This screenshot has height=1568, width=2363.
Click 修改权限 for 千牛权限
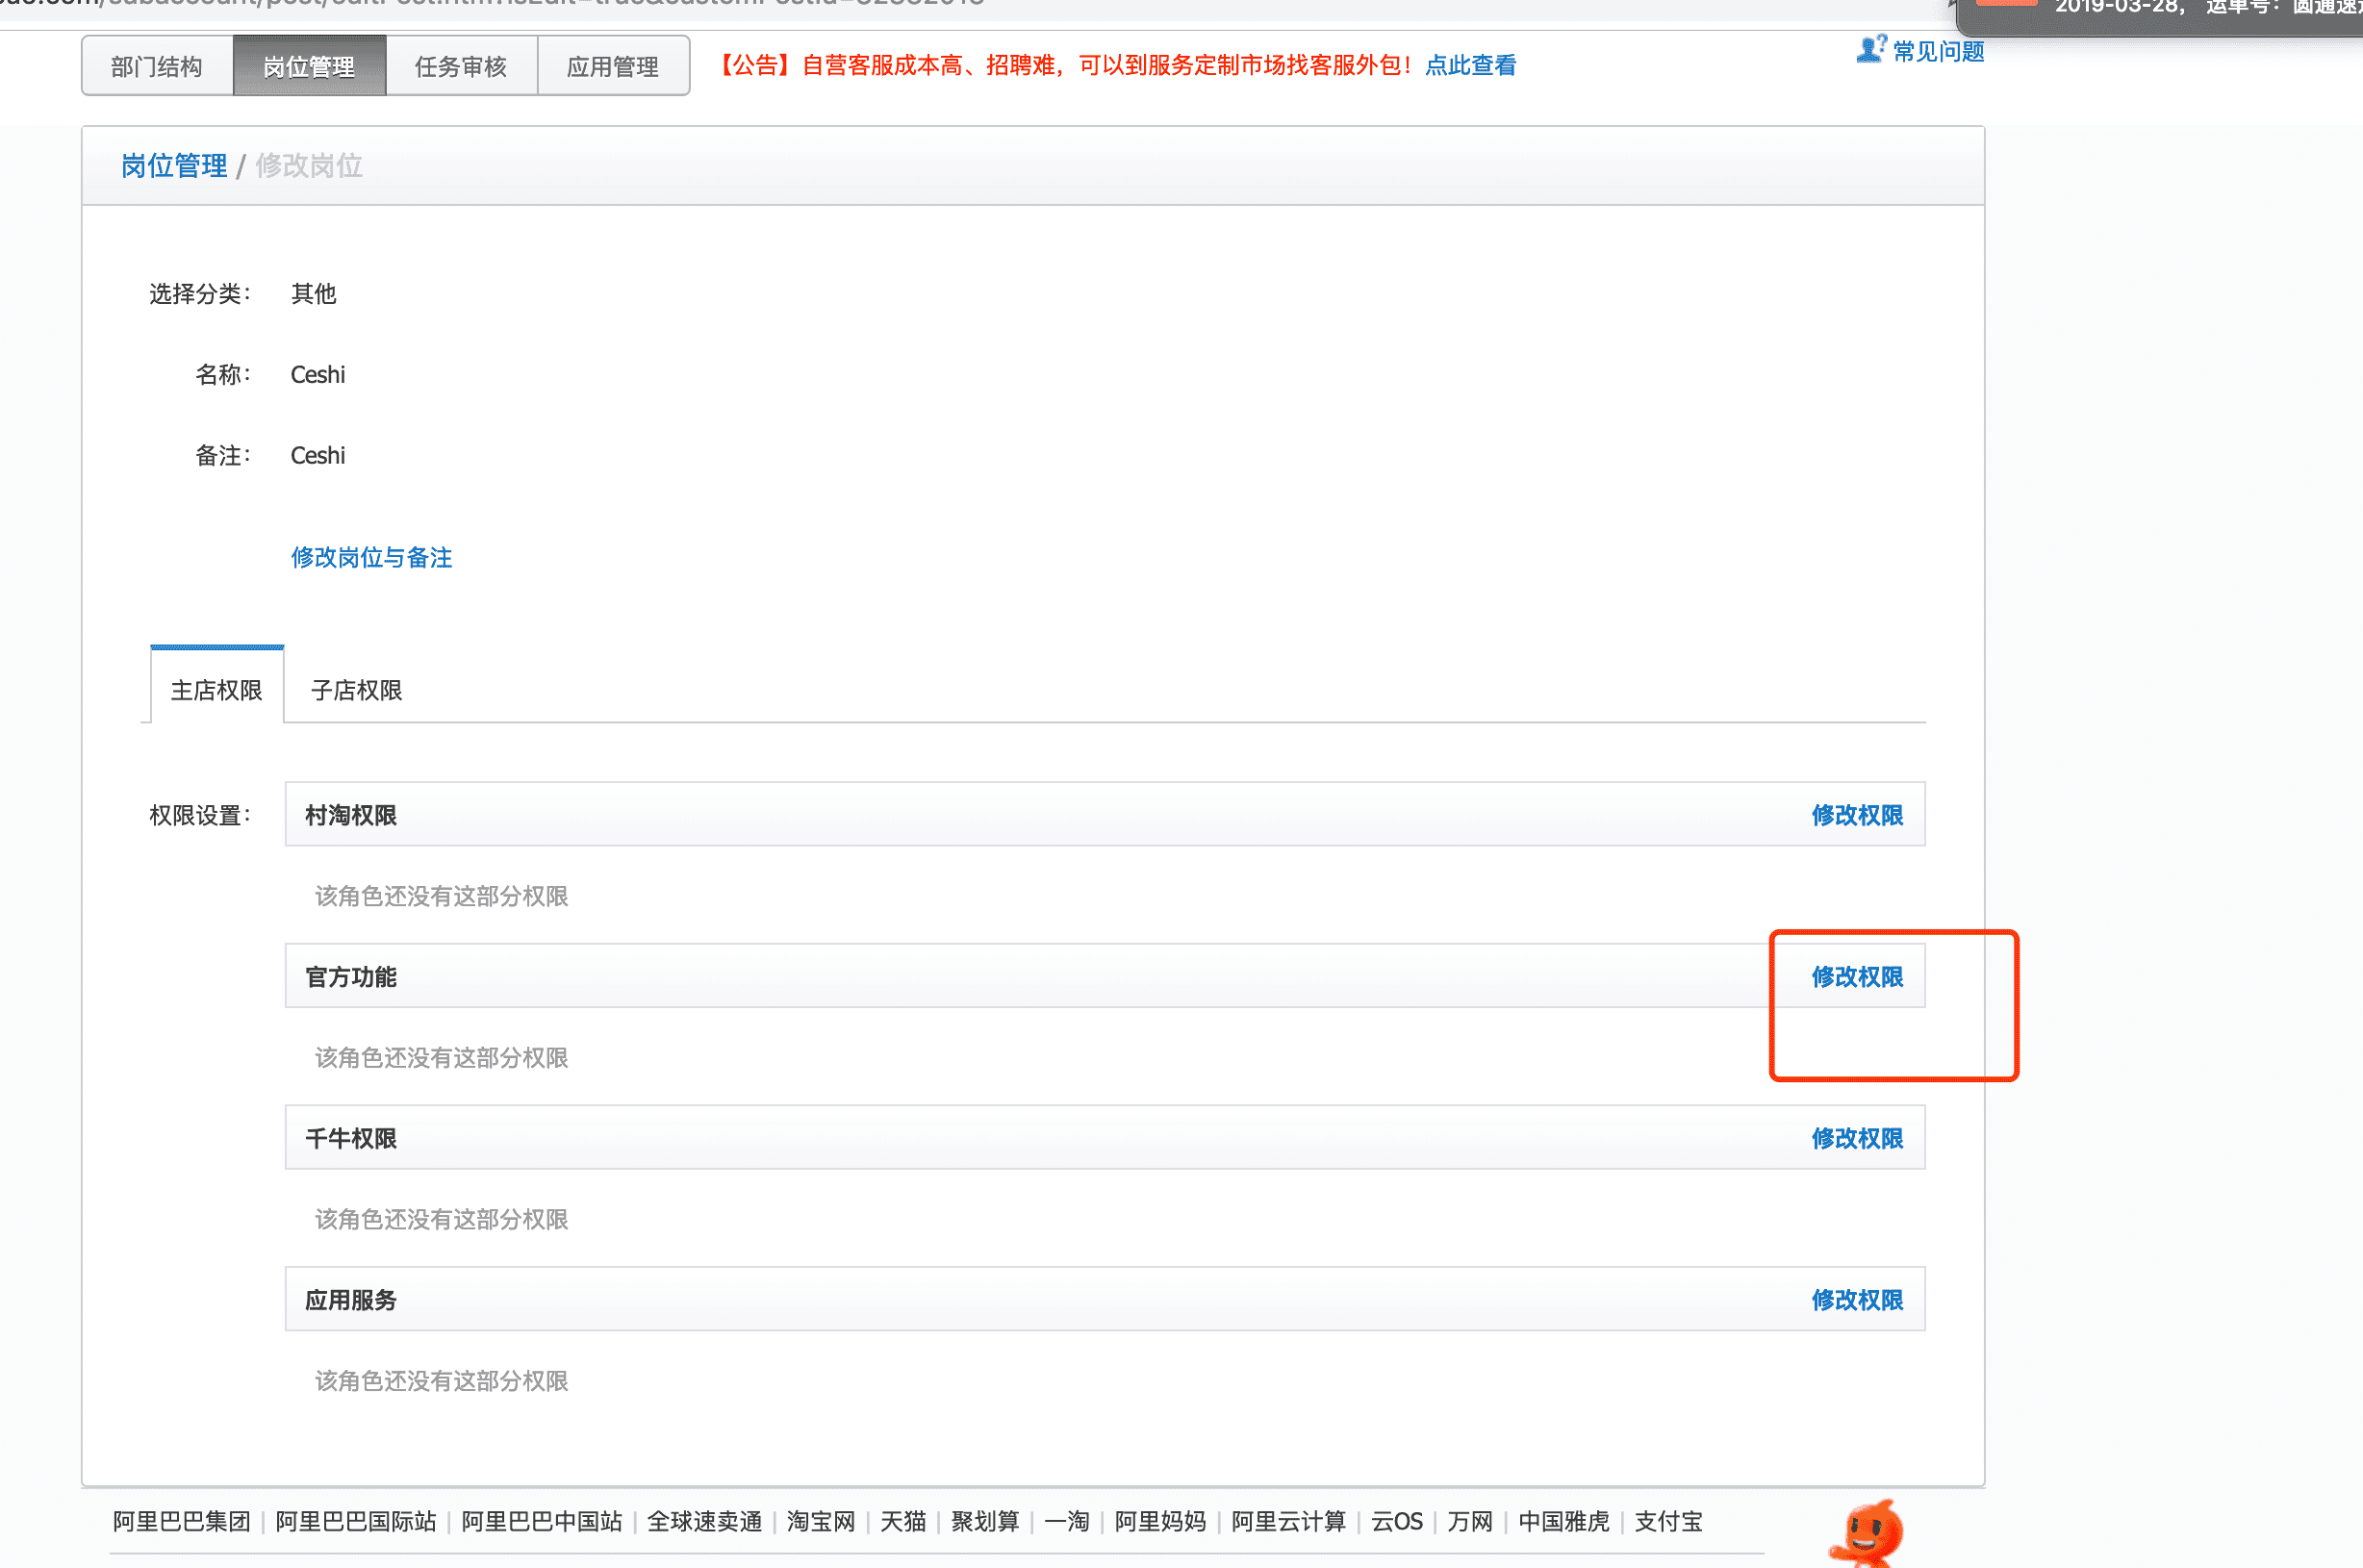[1857, 1138]
